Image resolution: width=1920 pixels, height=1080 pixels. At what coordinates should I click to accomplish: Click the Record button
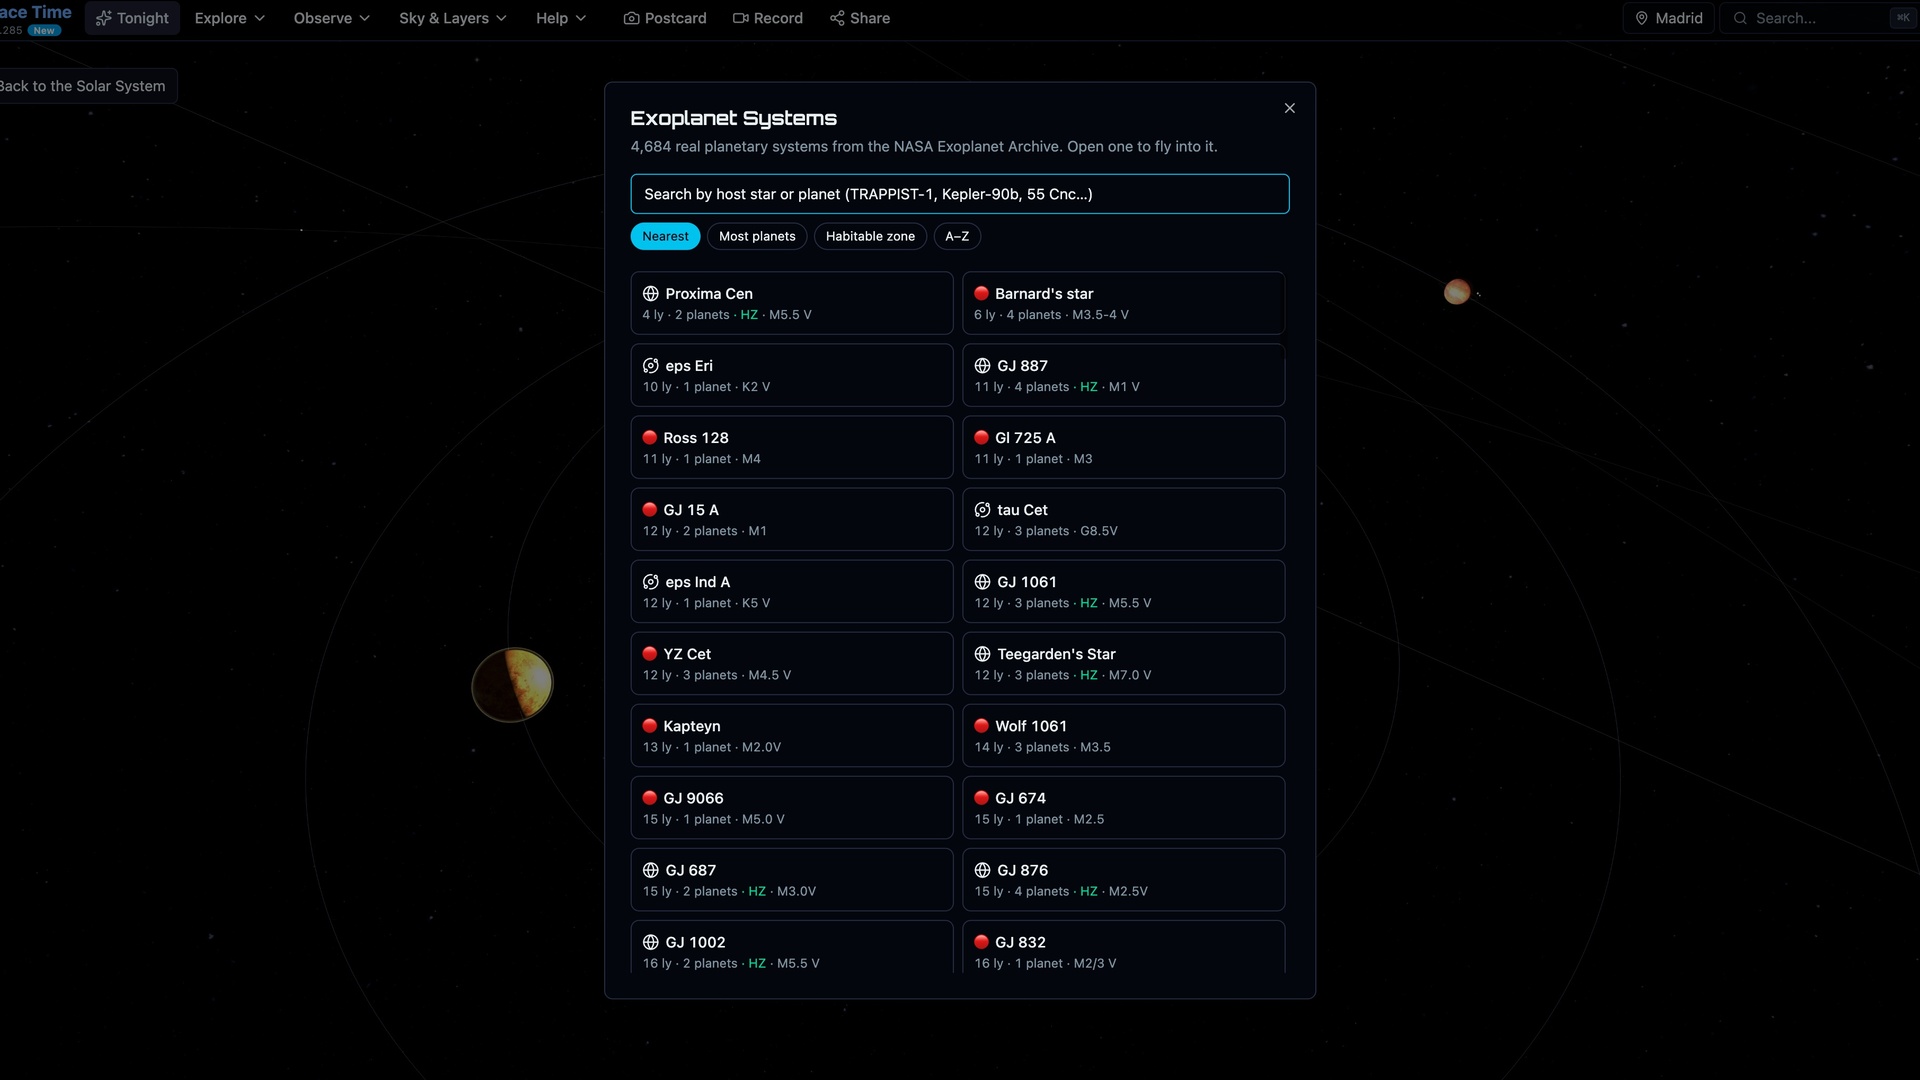(x=768, y=18)
